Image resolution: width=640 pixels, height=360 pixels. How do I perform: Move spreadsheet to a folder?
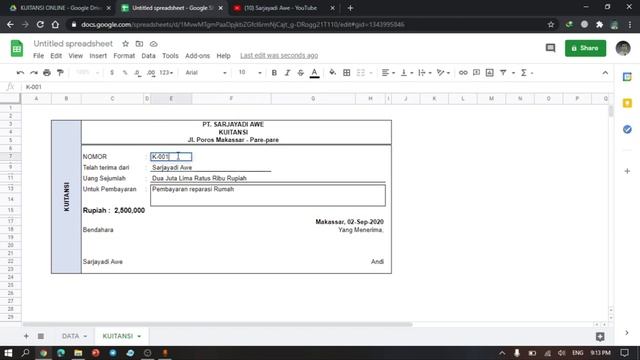139,44
